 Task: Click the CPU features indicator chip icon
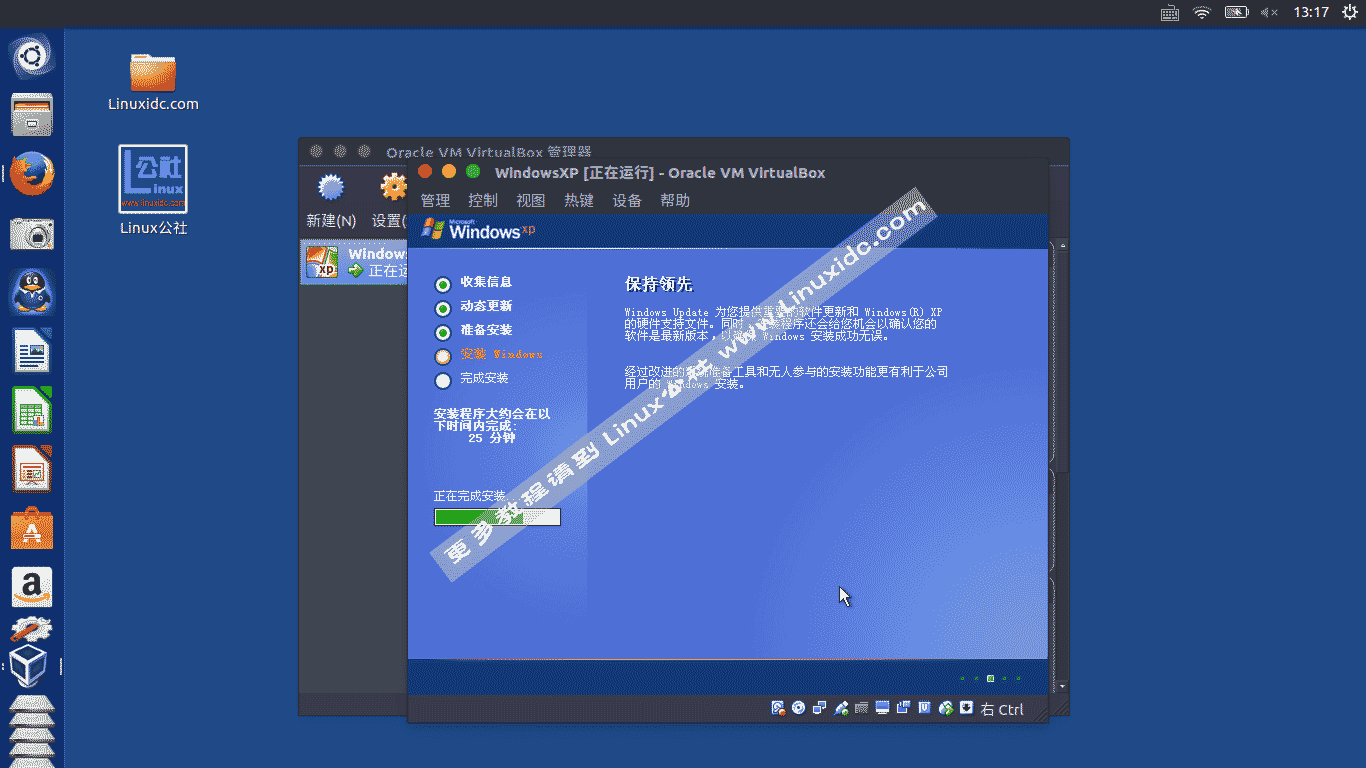tap(925, 708)
